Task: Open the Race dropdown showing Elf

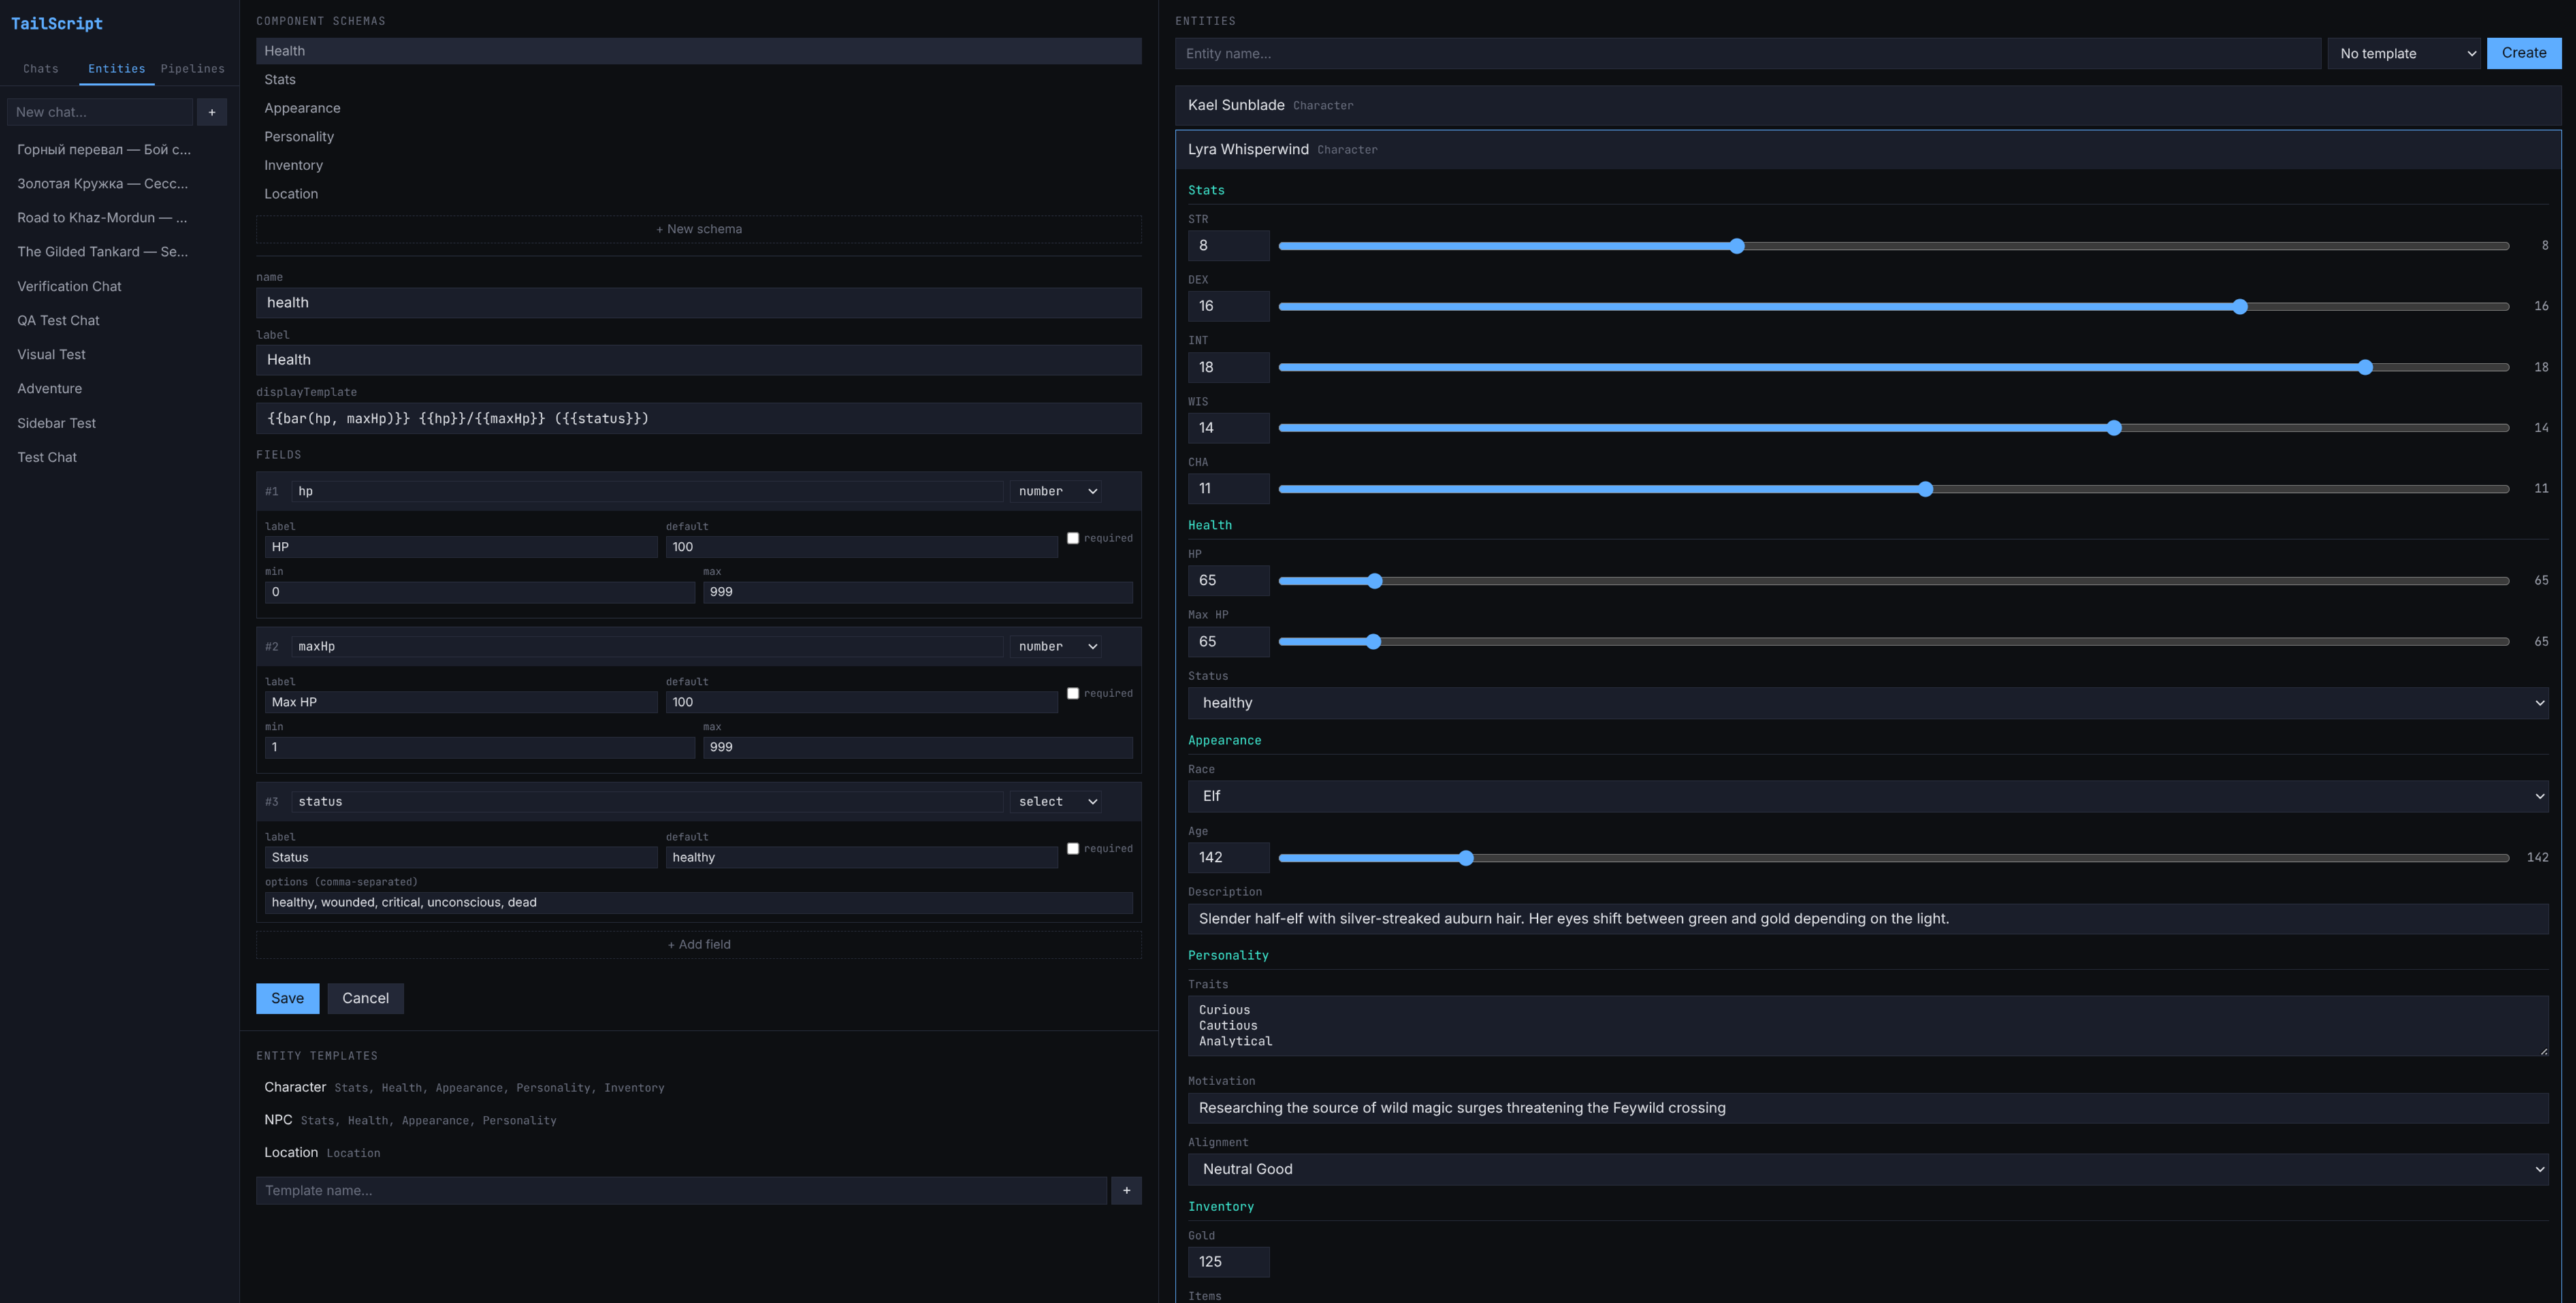Action: (x=1867, y=796)
